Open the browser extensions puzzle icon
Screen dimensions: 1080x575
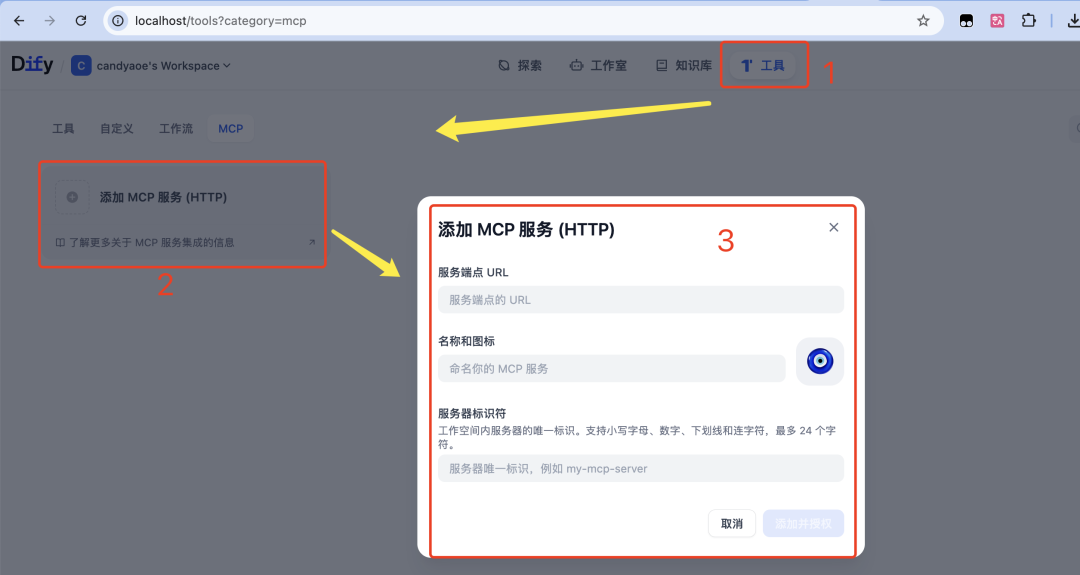[1028, 21]
